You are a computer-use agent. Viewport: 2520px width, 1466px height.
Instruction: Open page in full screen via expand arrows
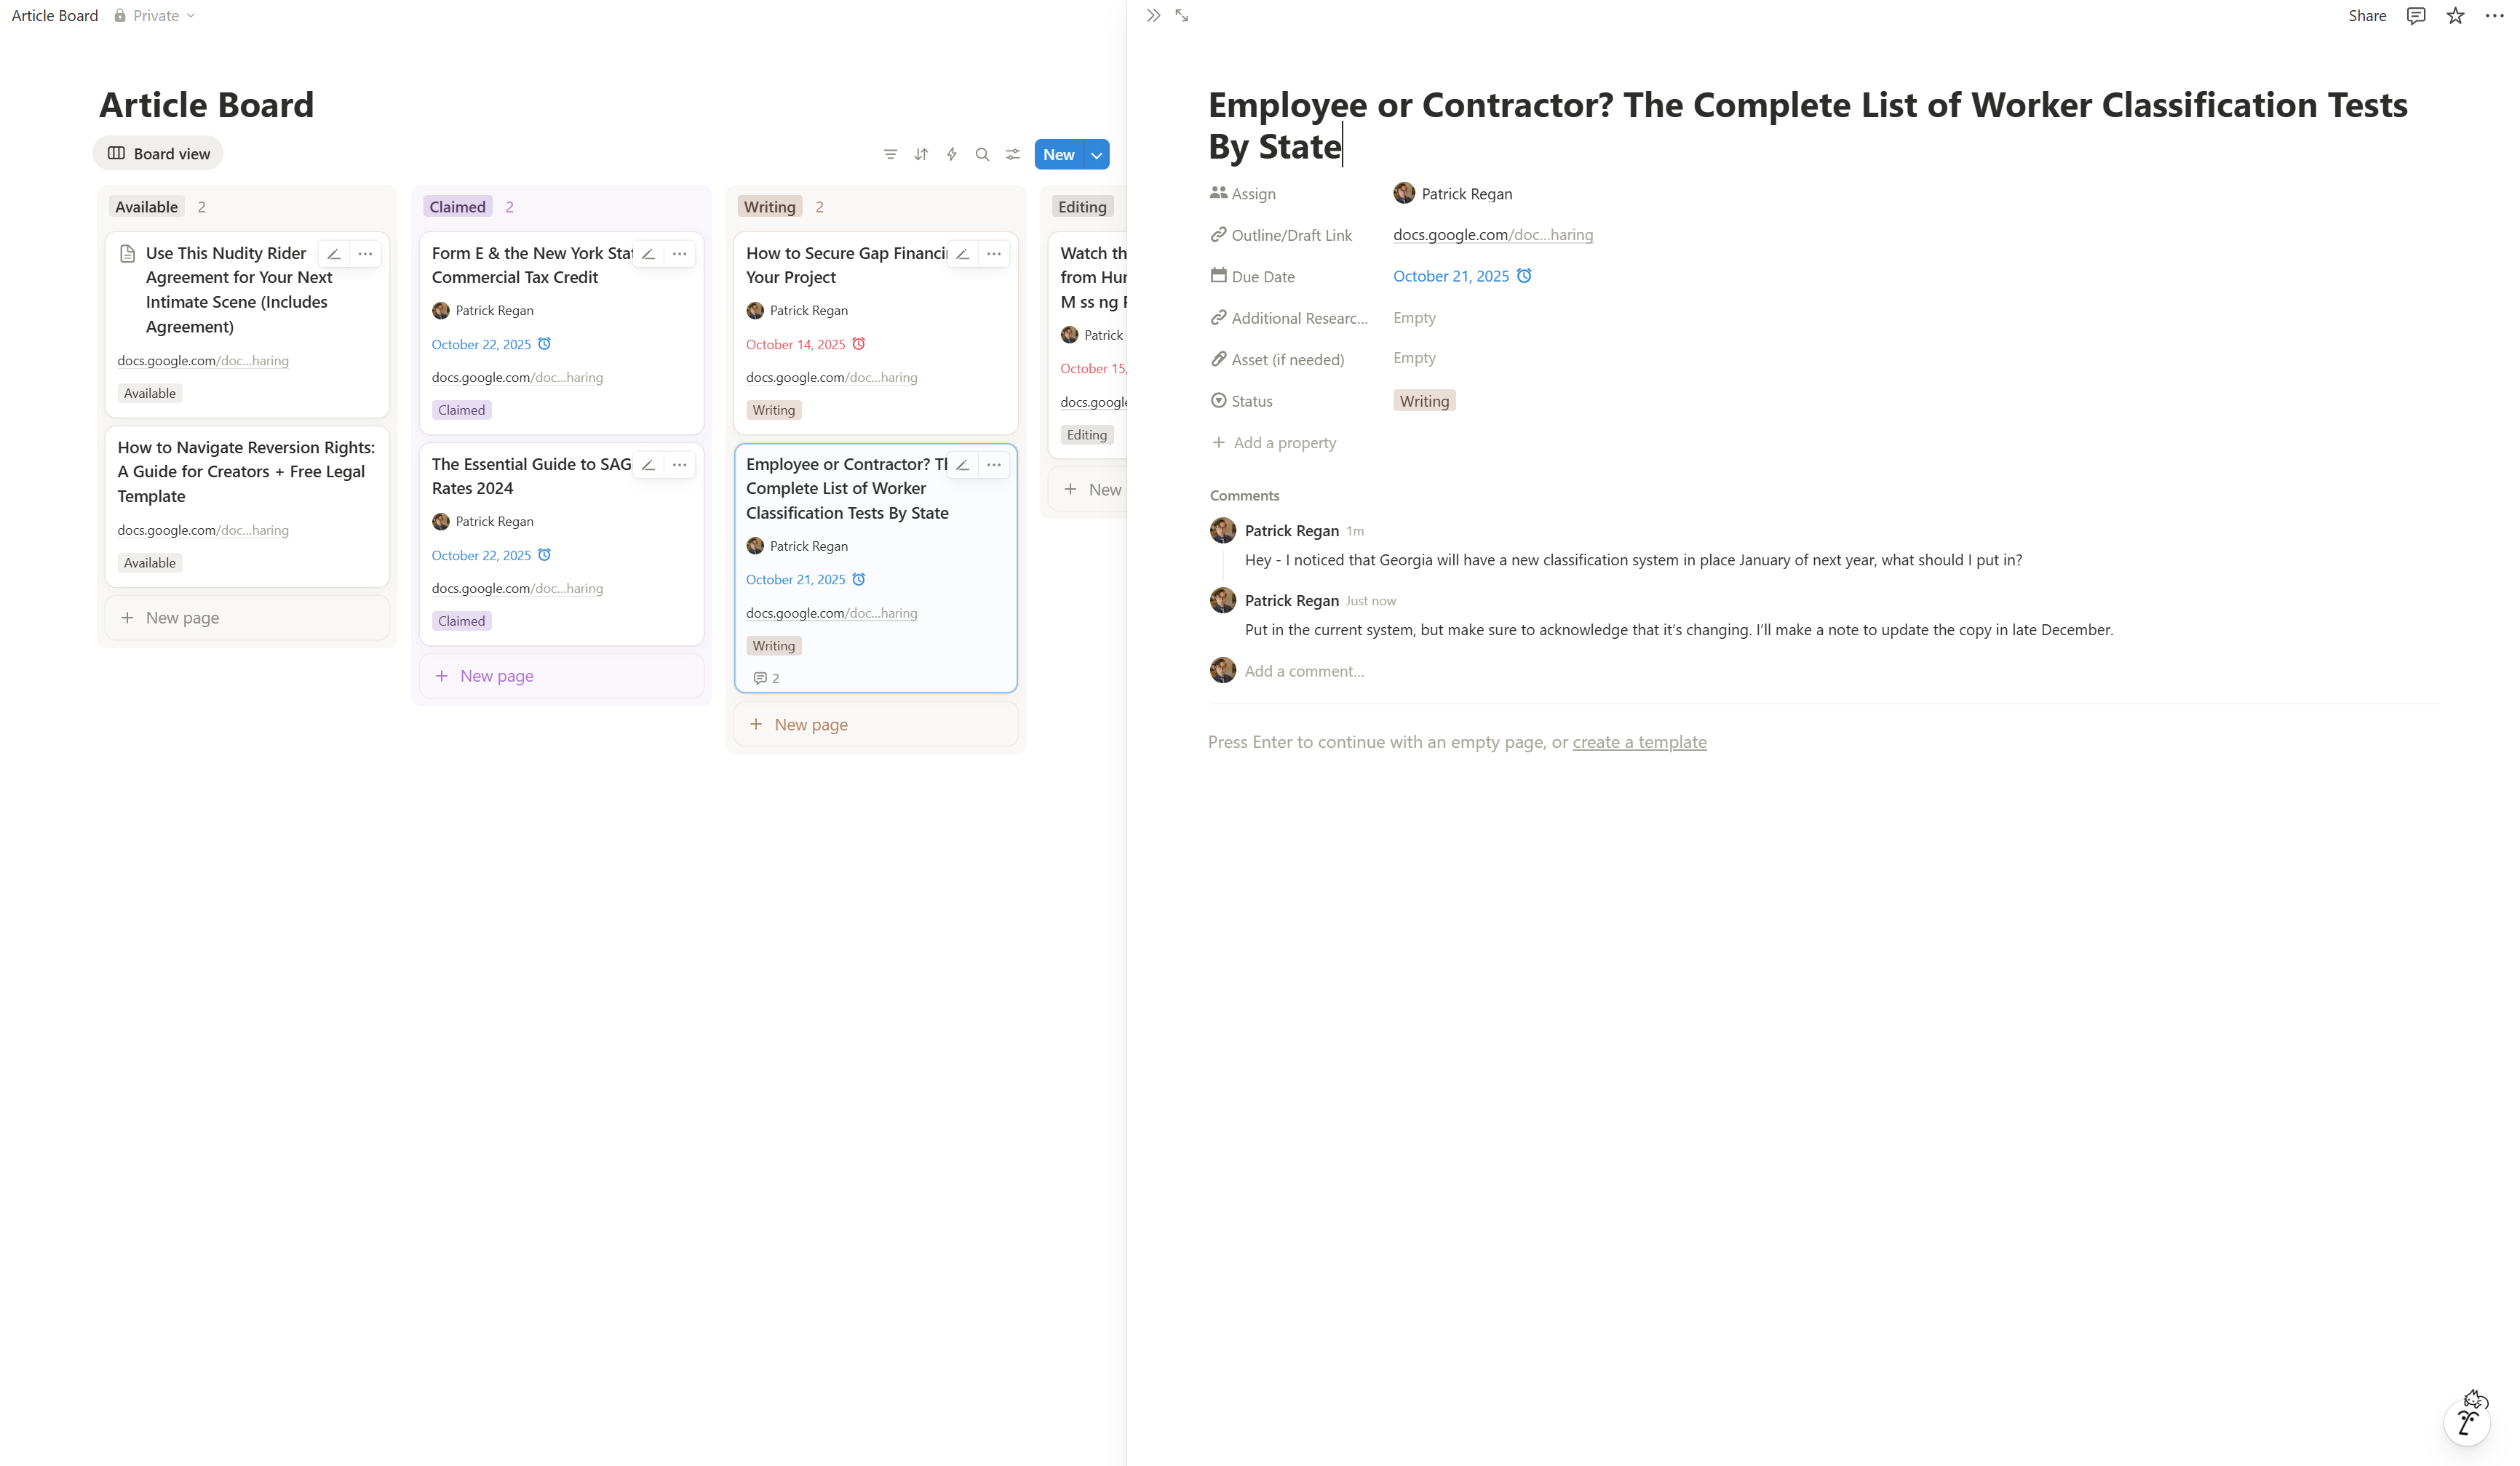tap(1182, 15)
